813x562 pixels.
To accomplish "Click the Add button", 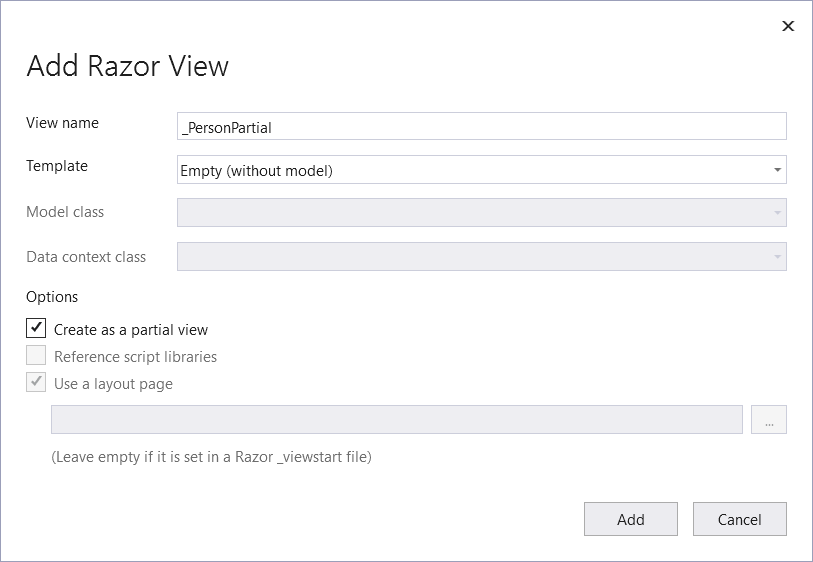I will [x=631, y=519].
